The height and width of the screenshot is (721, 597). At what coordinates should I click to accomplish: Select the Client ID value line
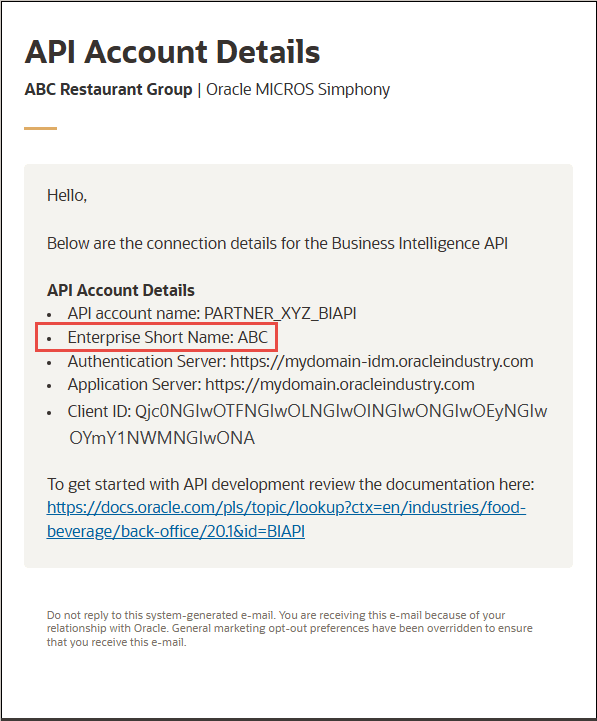[307, 424]
